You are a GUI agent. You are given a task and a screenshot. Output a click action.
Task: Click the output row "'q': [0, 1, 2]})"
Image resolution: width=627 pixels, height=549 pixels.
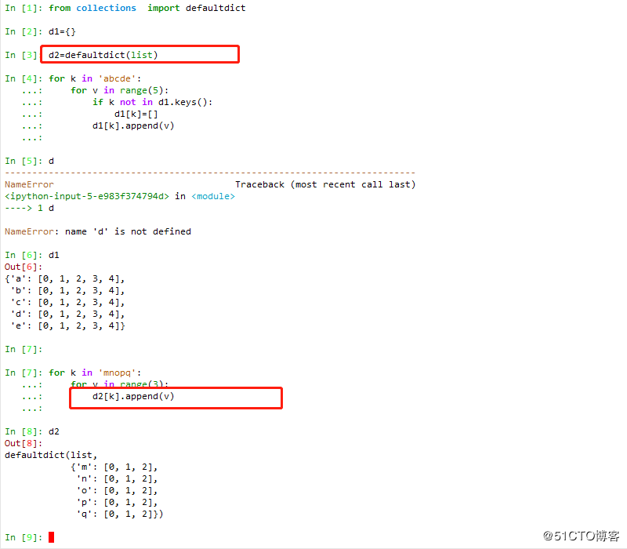120,514
